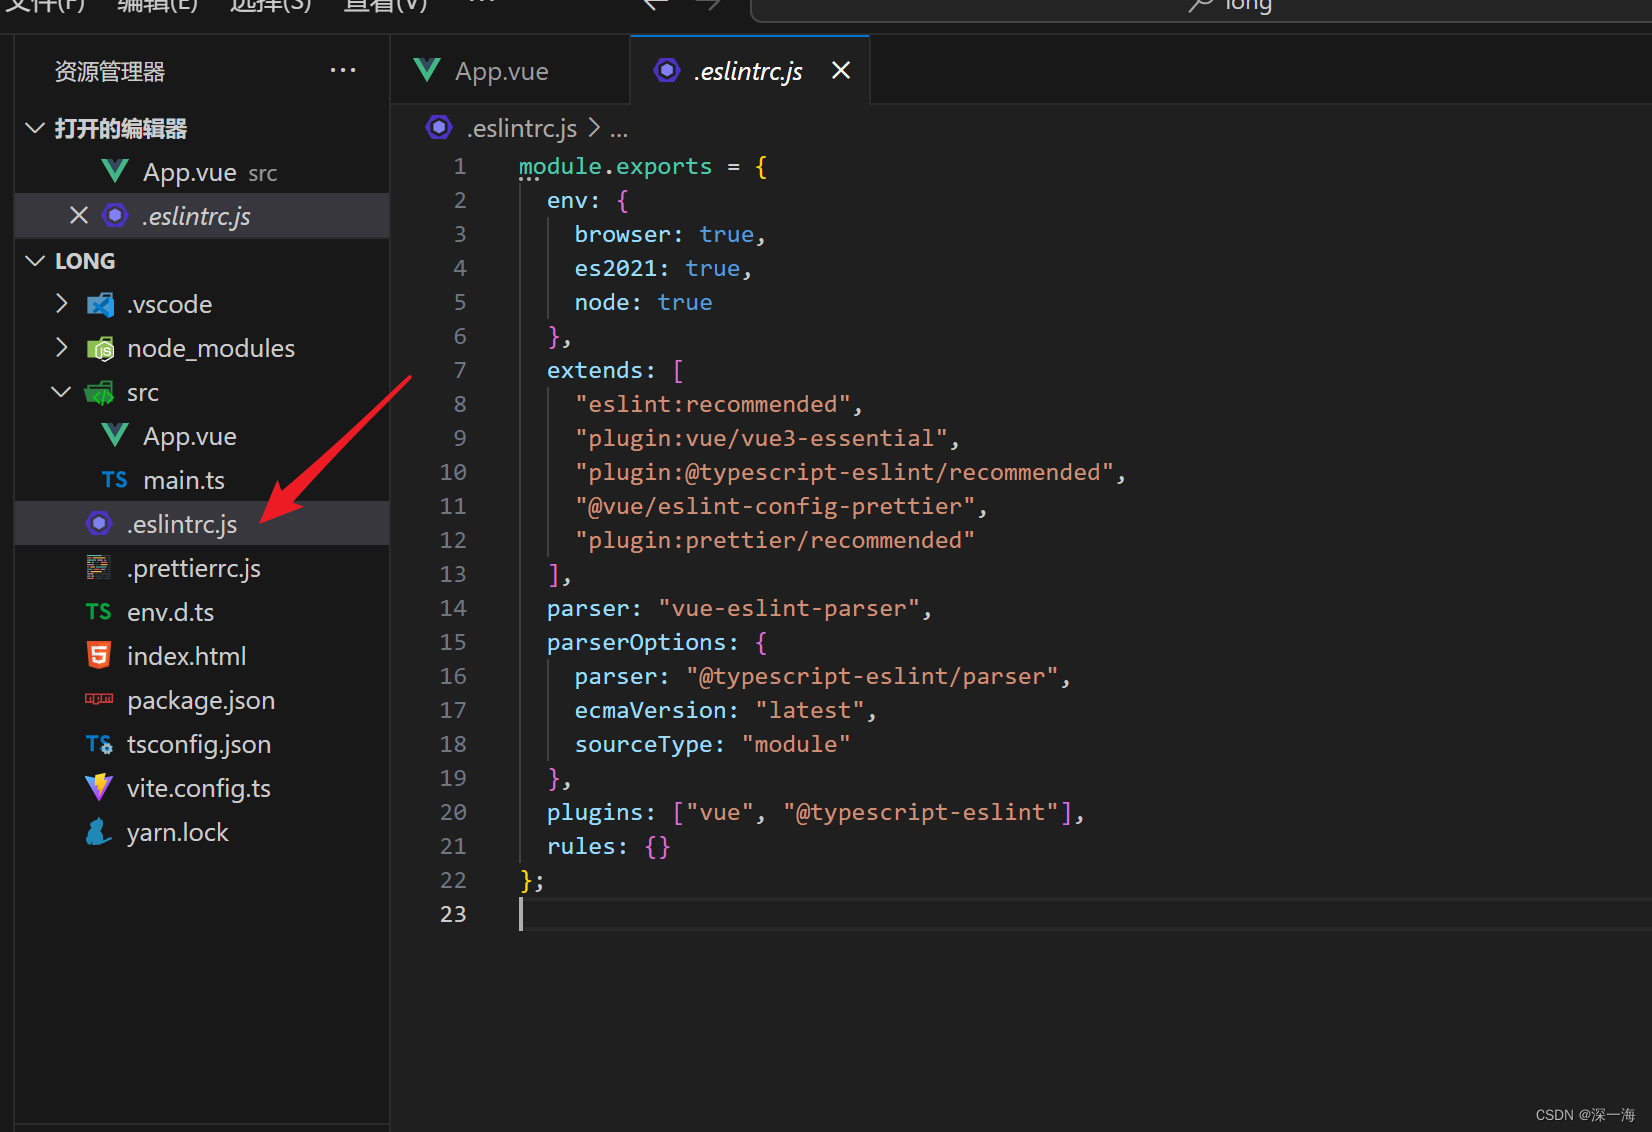This screenshot has height=1132, width=1652.
Task: Open package.json using its npm icon
Action: pyautogui.click(x=98, y=700)
